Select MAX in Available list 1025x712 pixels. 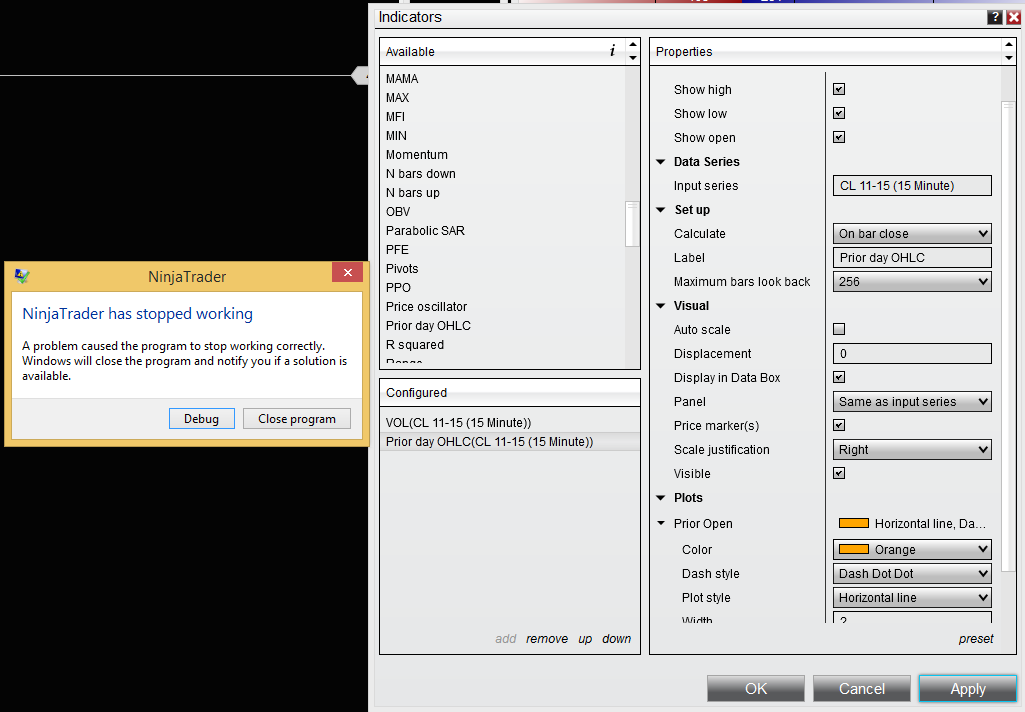pyautogui.click(x=397, y=97)
